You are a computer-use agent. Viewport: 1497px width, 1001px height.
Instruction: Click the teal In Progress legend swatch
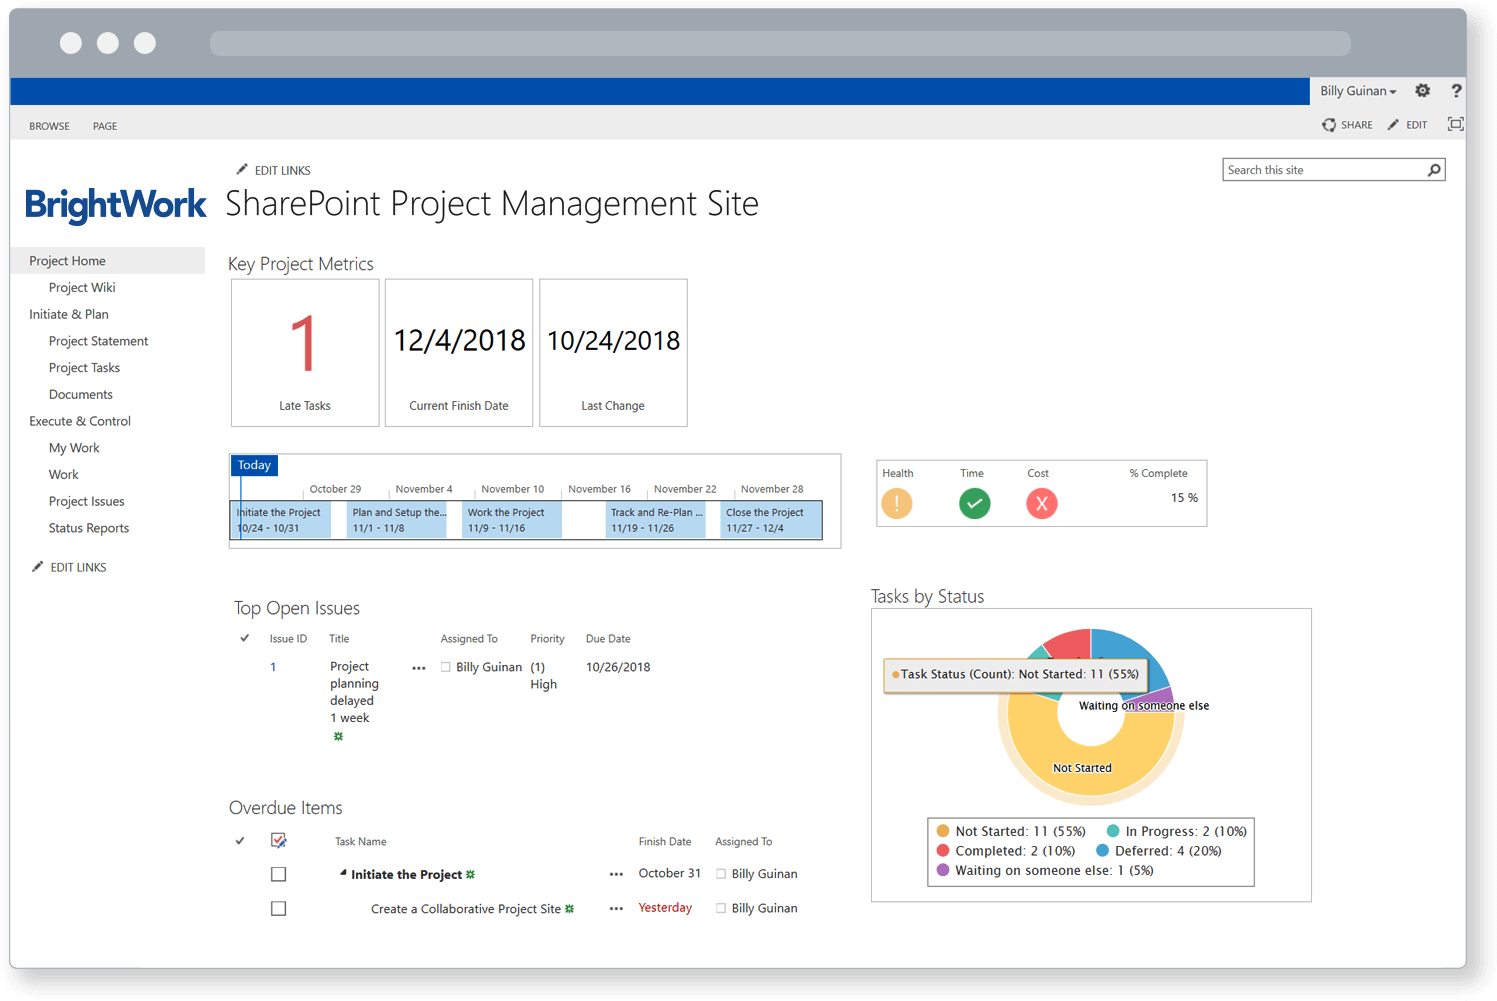1113,831
